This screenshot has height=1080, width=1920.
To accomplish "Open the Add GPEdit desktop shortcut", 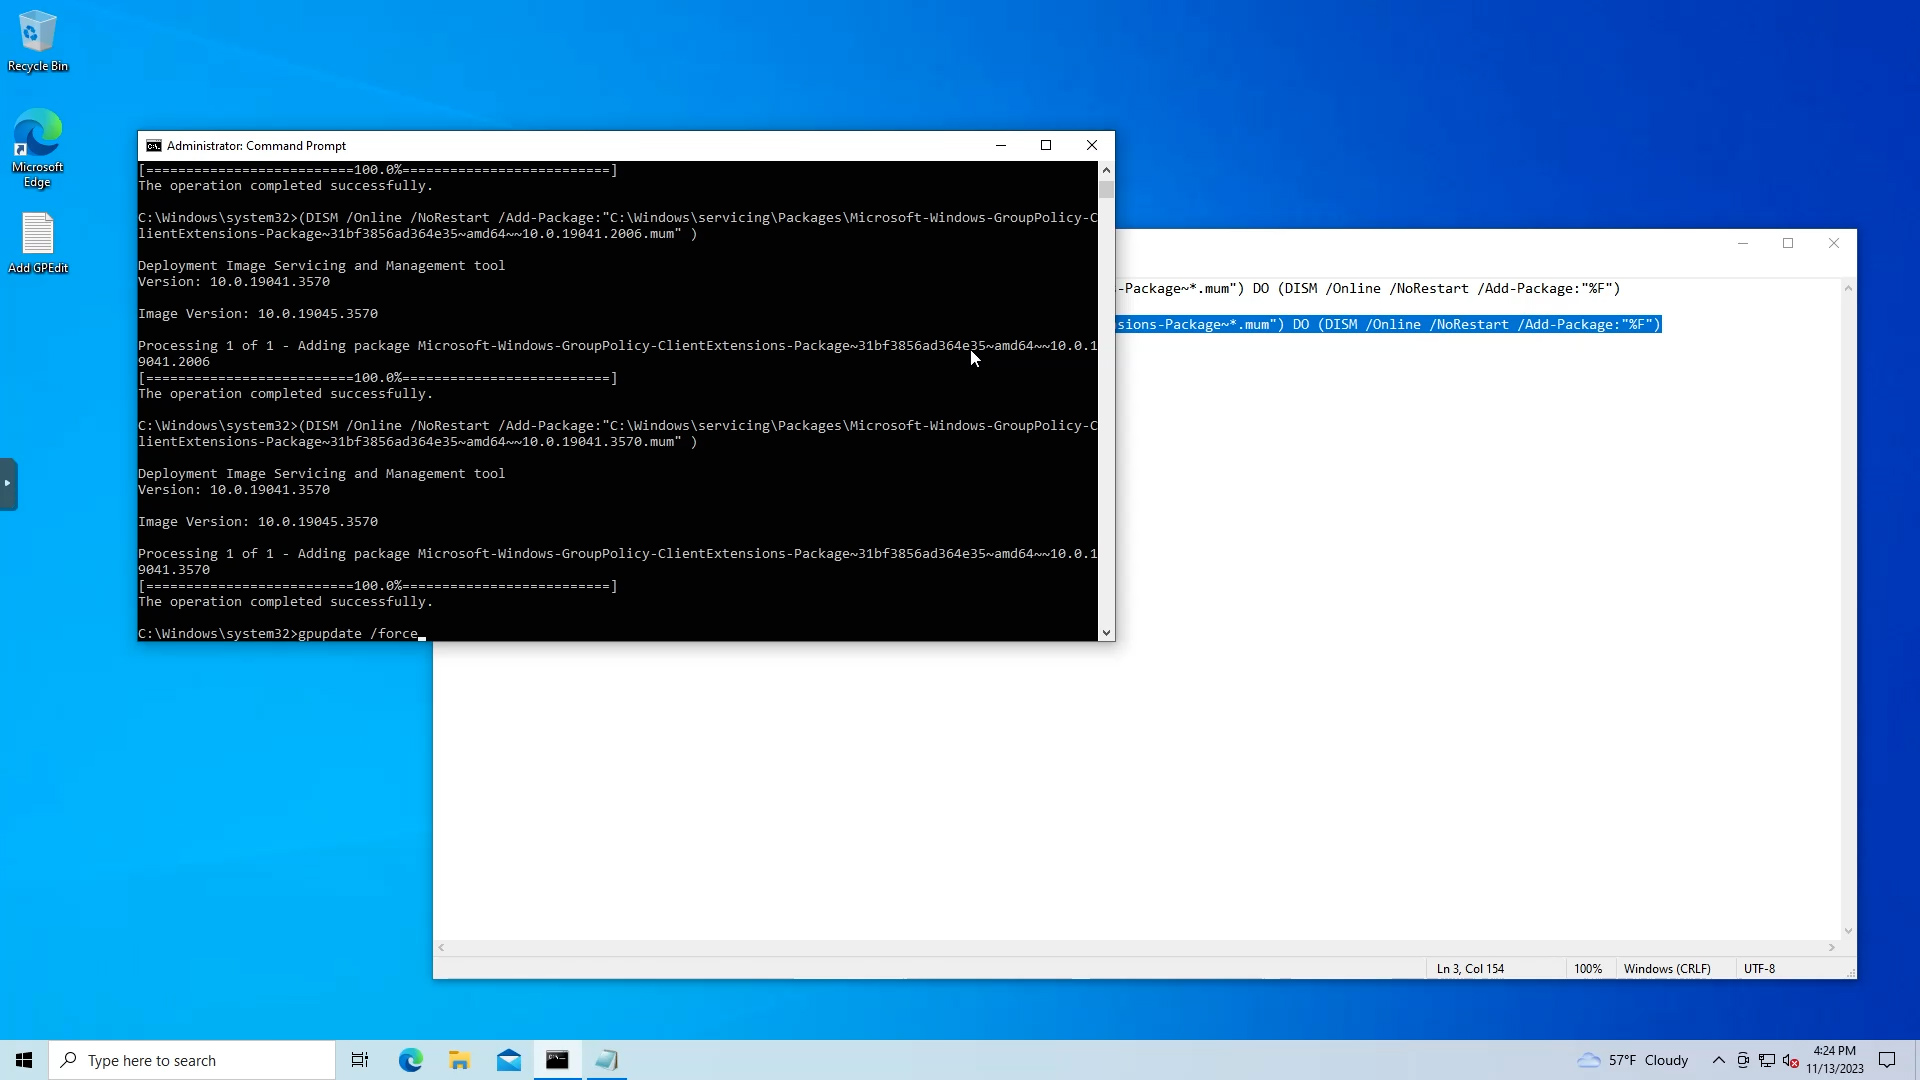I will [x=37, y=232].
